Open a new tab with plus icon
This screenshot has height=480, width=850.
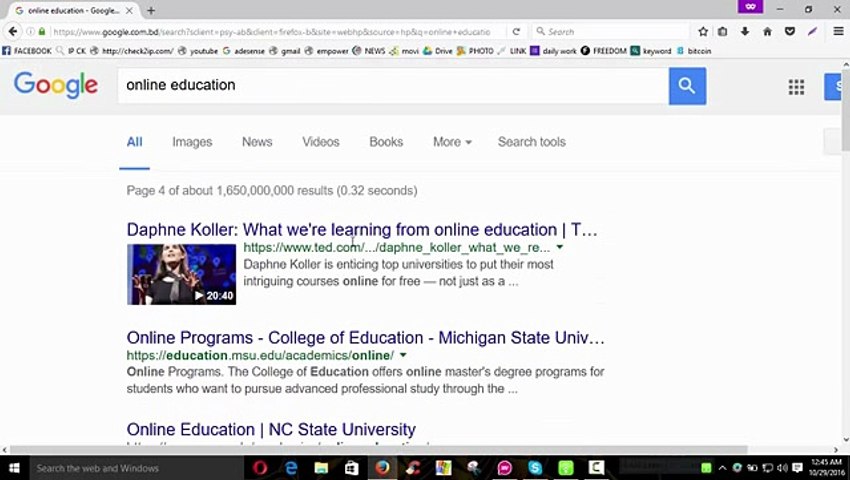[x=151, y=10]
